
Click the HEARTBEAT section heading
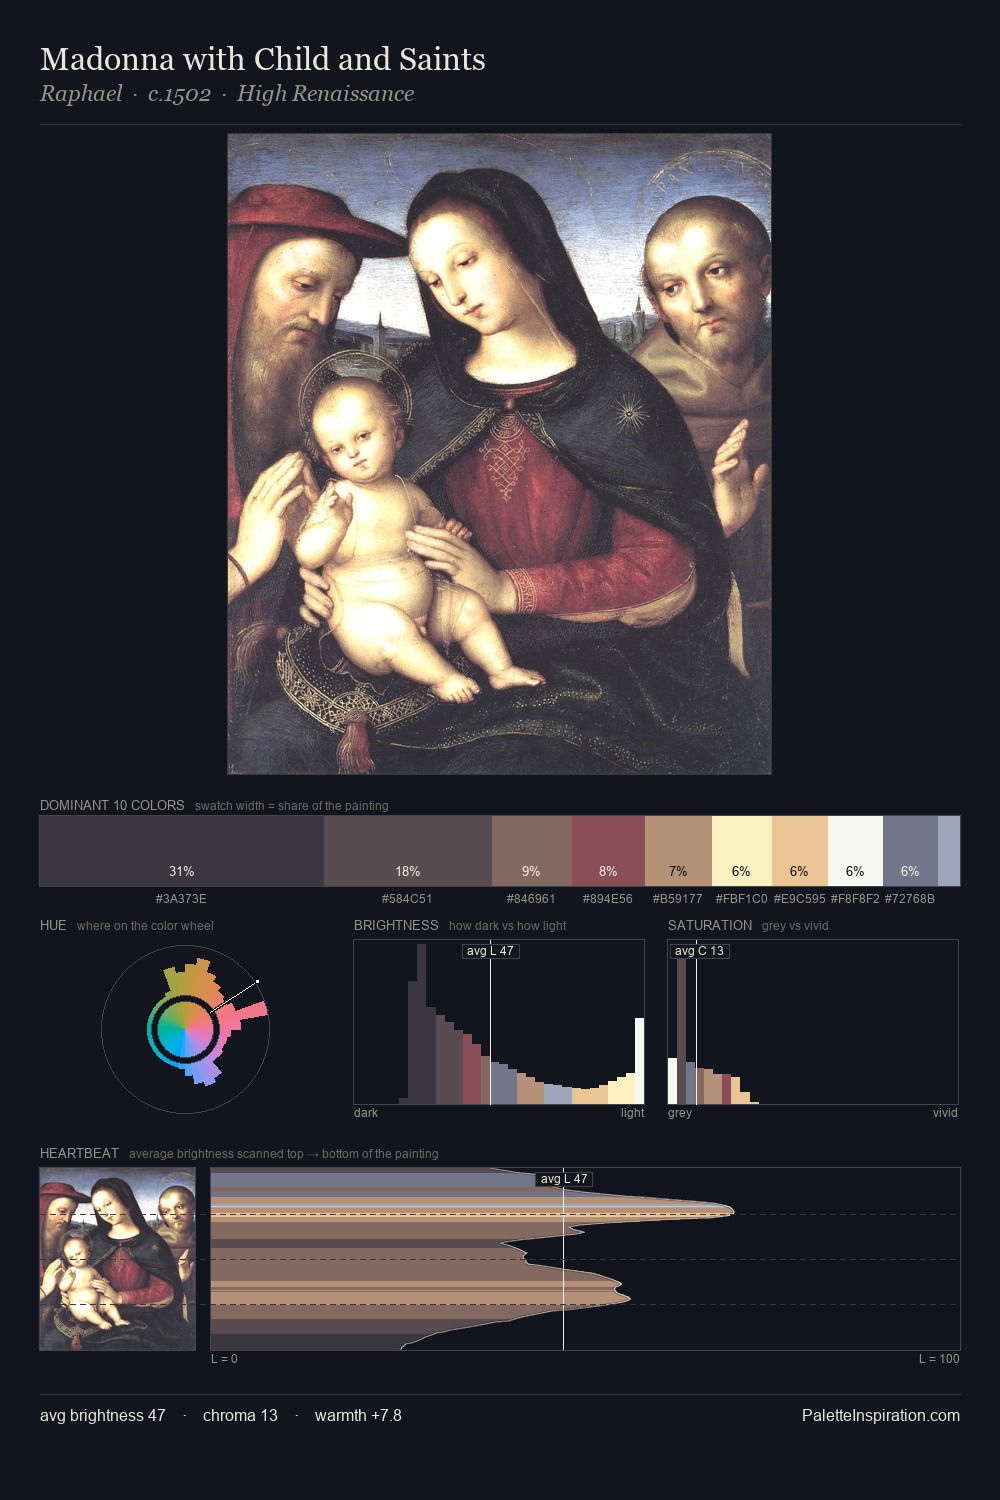(79, 1153)
